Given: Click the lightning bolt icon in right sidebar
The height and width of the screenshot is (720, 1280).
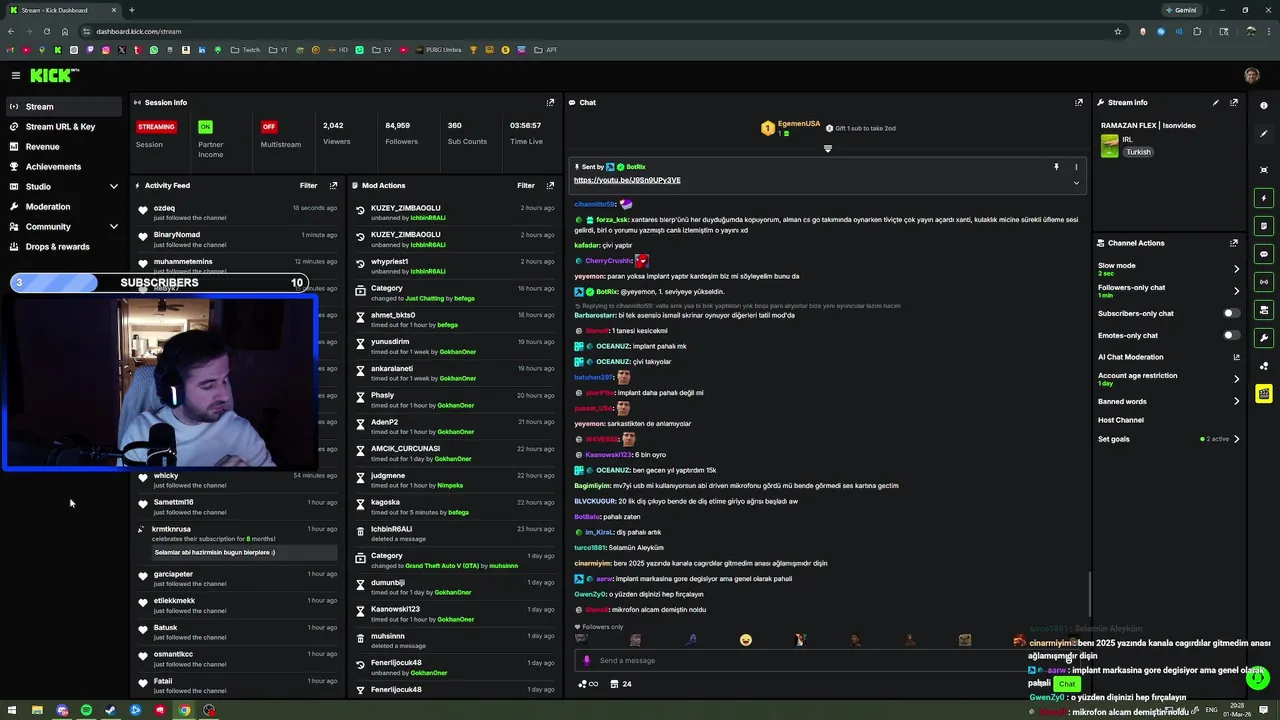Looking at the screenshot, I should pos(1264,198).
